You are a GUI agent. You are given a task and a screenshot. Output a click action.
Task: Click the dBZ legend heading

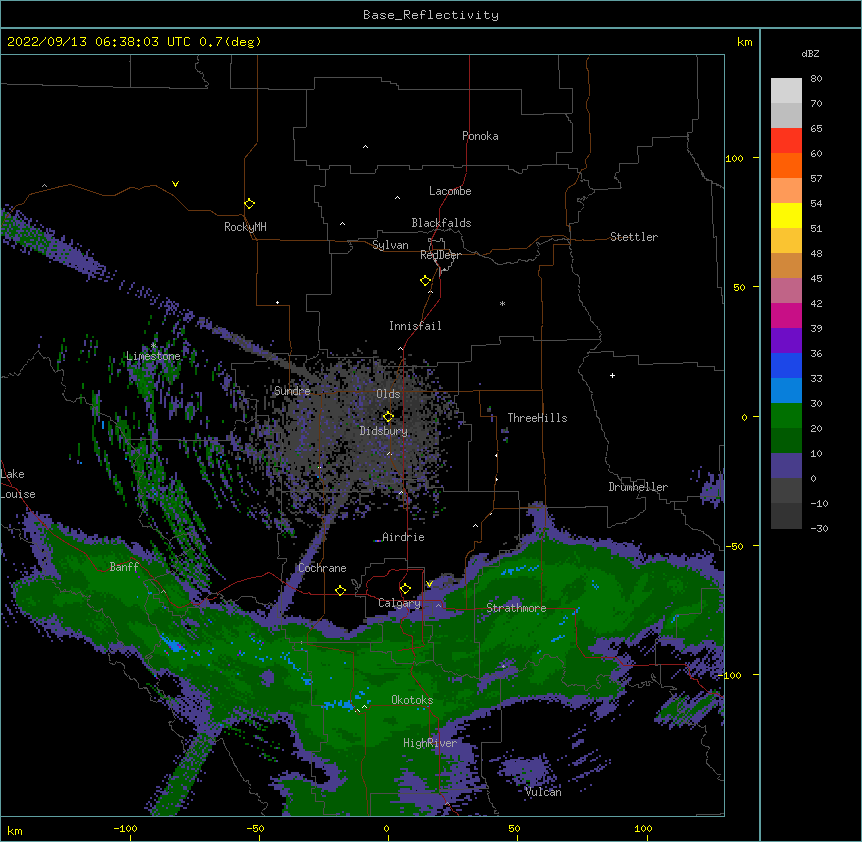[x=810, y=54]
